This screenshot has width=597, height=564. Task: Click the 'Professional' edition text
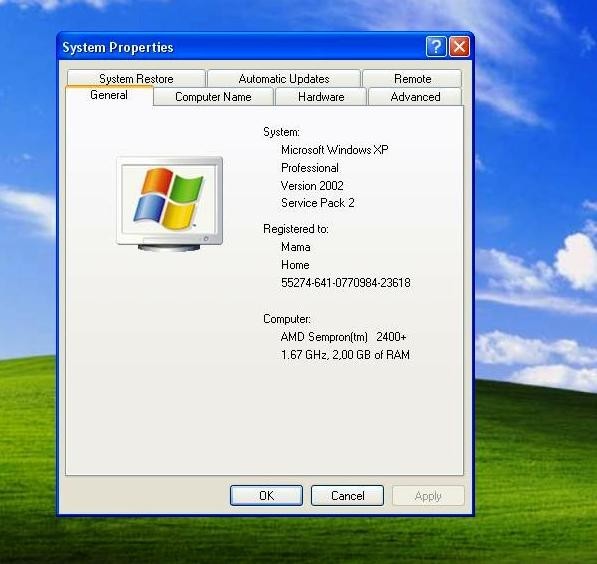(x=310, y=168)
